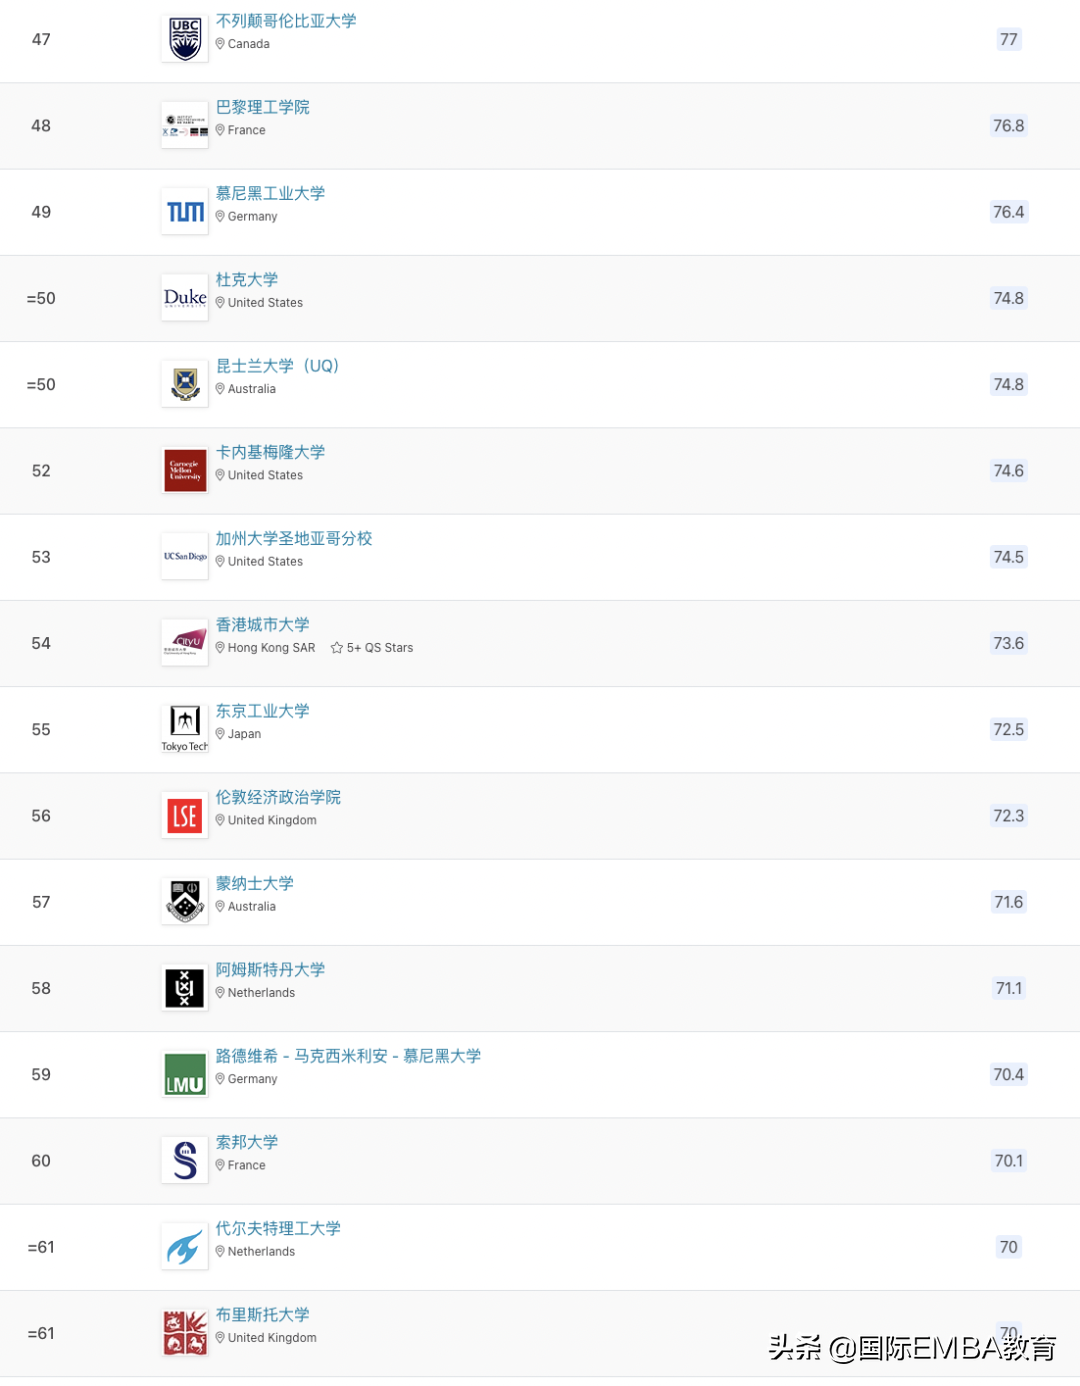This screenshot has width=1080, height=1386.
Task: Click the City University of Hong Kong logo
Action: 185,643
